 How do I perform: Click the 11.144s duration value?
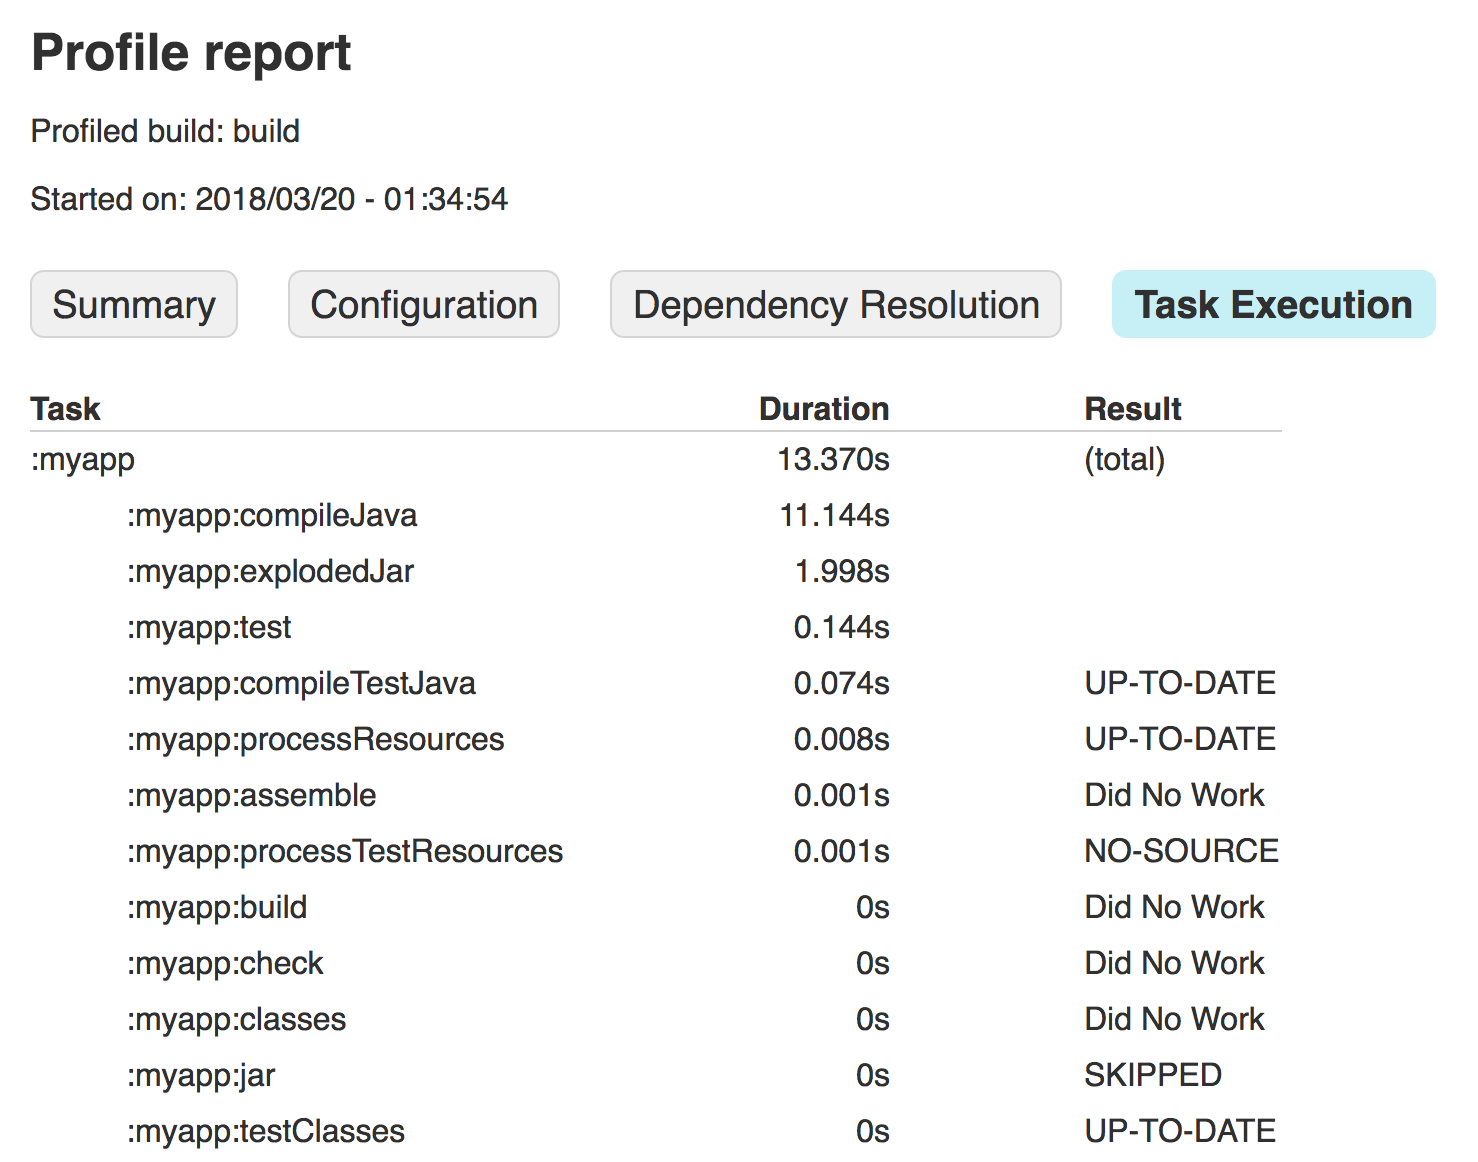(835, 516)
